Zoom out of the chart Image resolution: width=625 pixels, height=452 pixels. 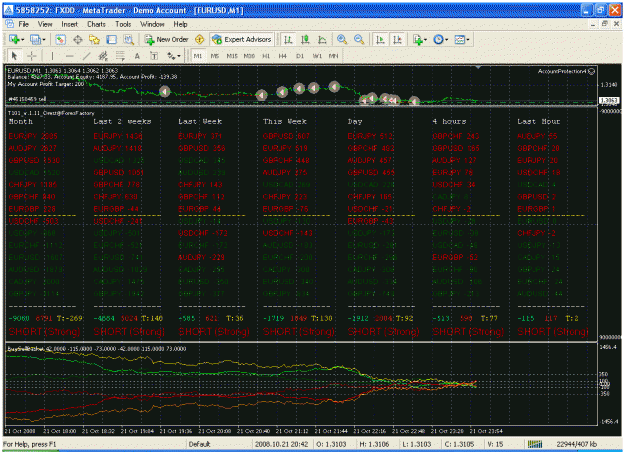[x=359, y=39]
